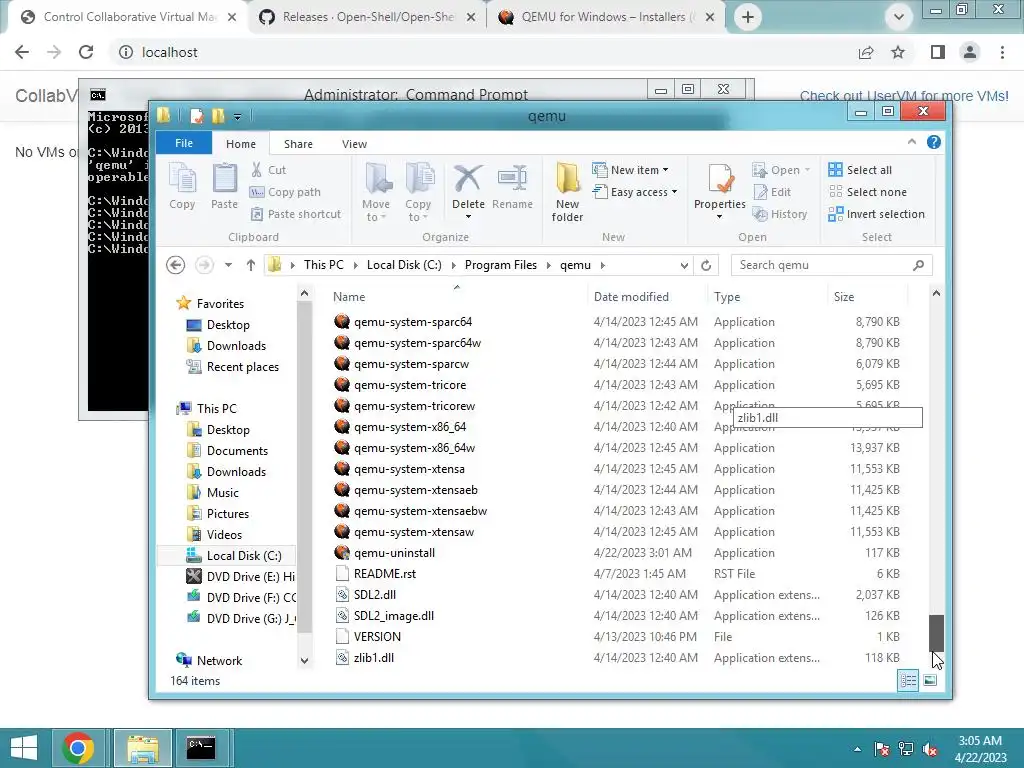Click Copy path in the ribbon

[285, 192]
